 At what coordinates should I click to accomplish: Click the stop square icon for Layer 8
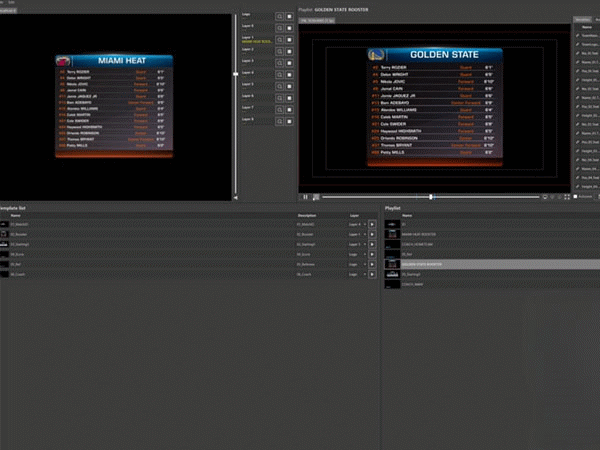[x=289, y=120]
